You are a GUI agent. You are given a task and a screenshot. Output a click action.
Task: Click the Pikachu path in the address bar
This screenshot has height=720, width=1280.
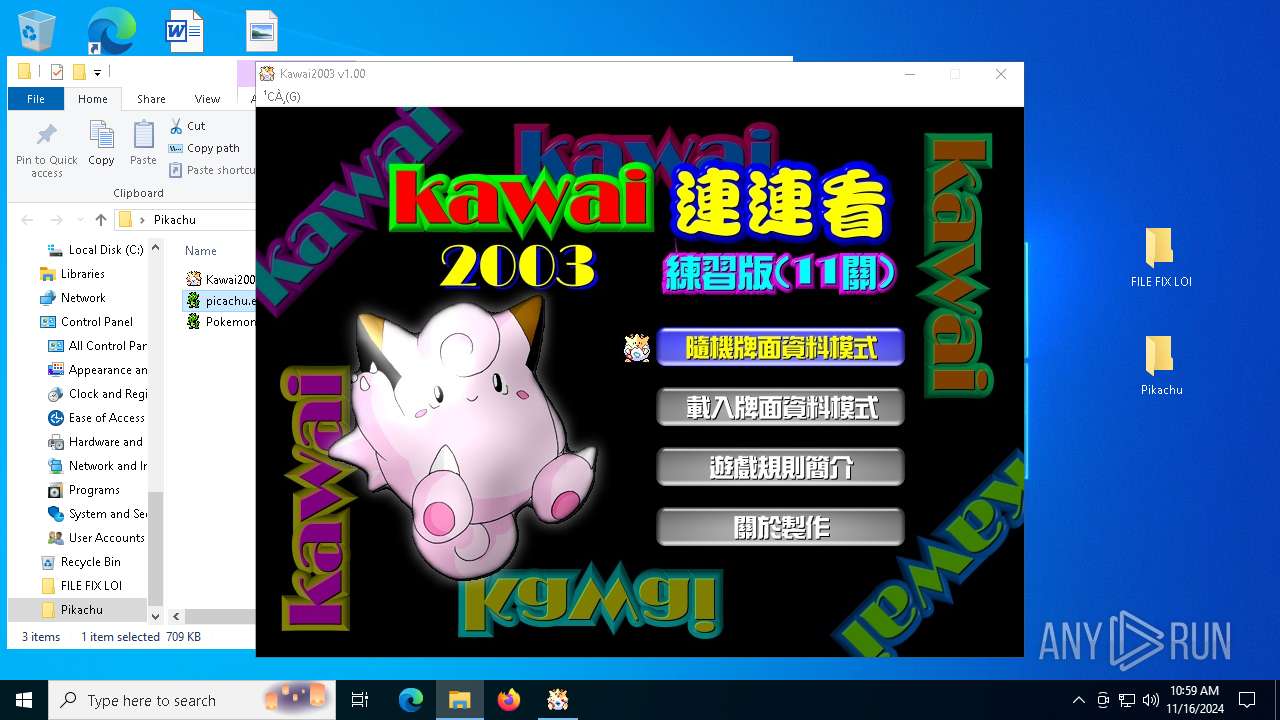pyautogui.click(x=175, y=220)
